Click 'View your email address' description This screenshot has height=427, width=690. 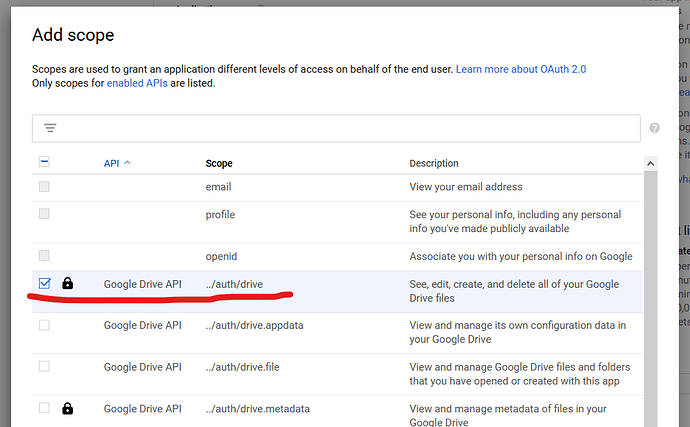(x=466, y=187)
